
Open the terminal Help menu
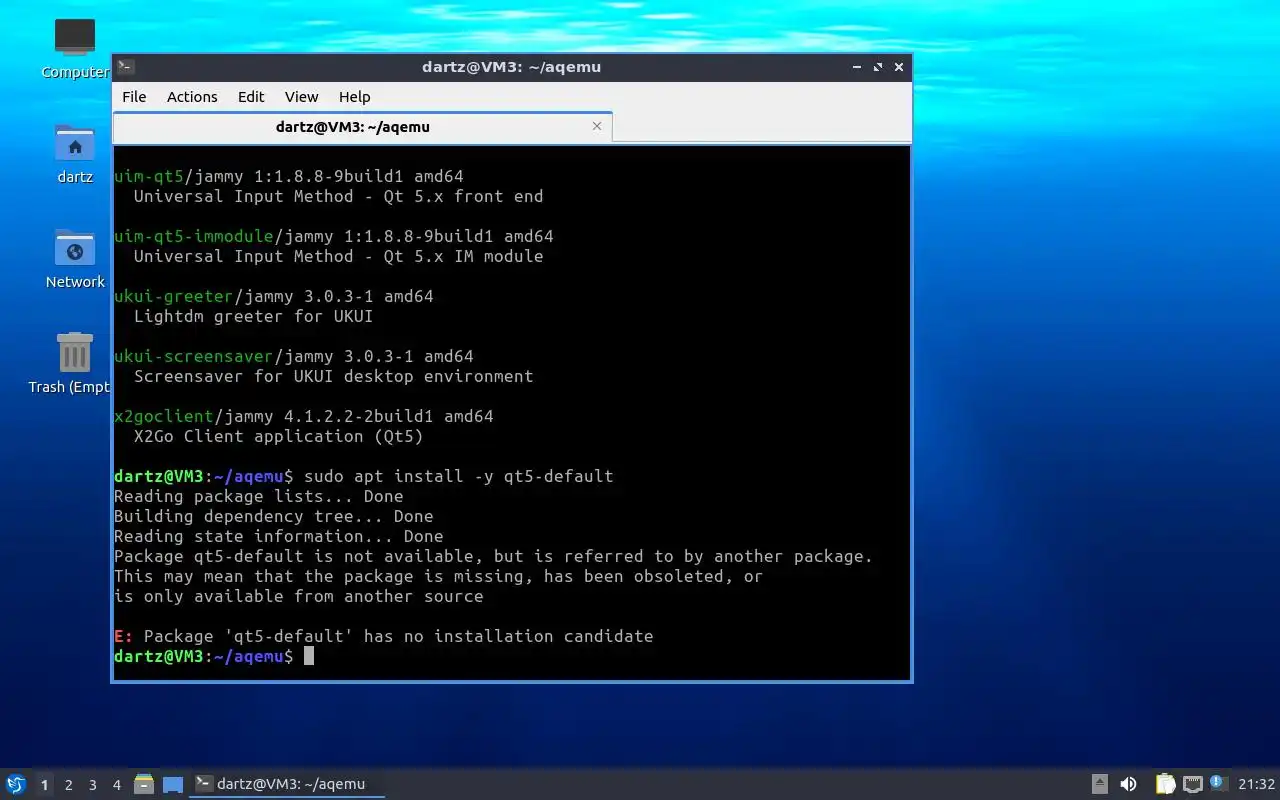tap(354, 97)
